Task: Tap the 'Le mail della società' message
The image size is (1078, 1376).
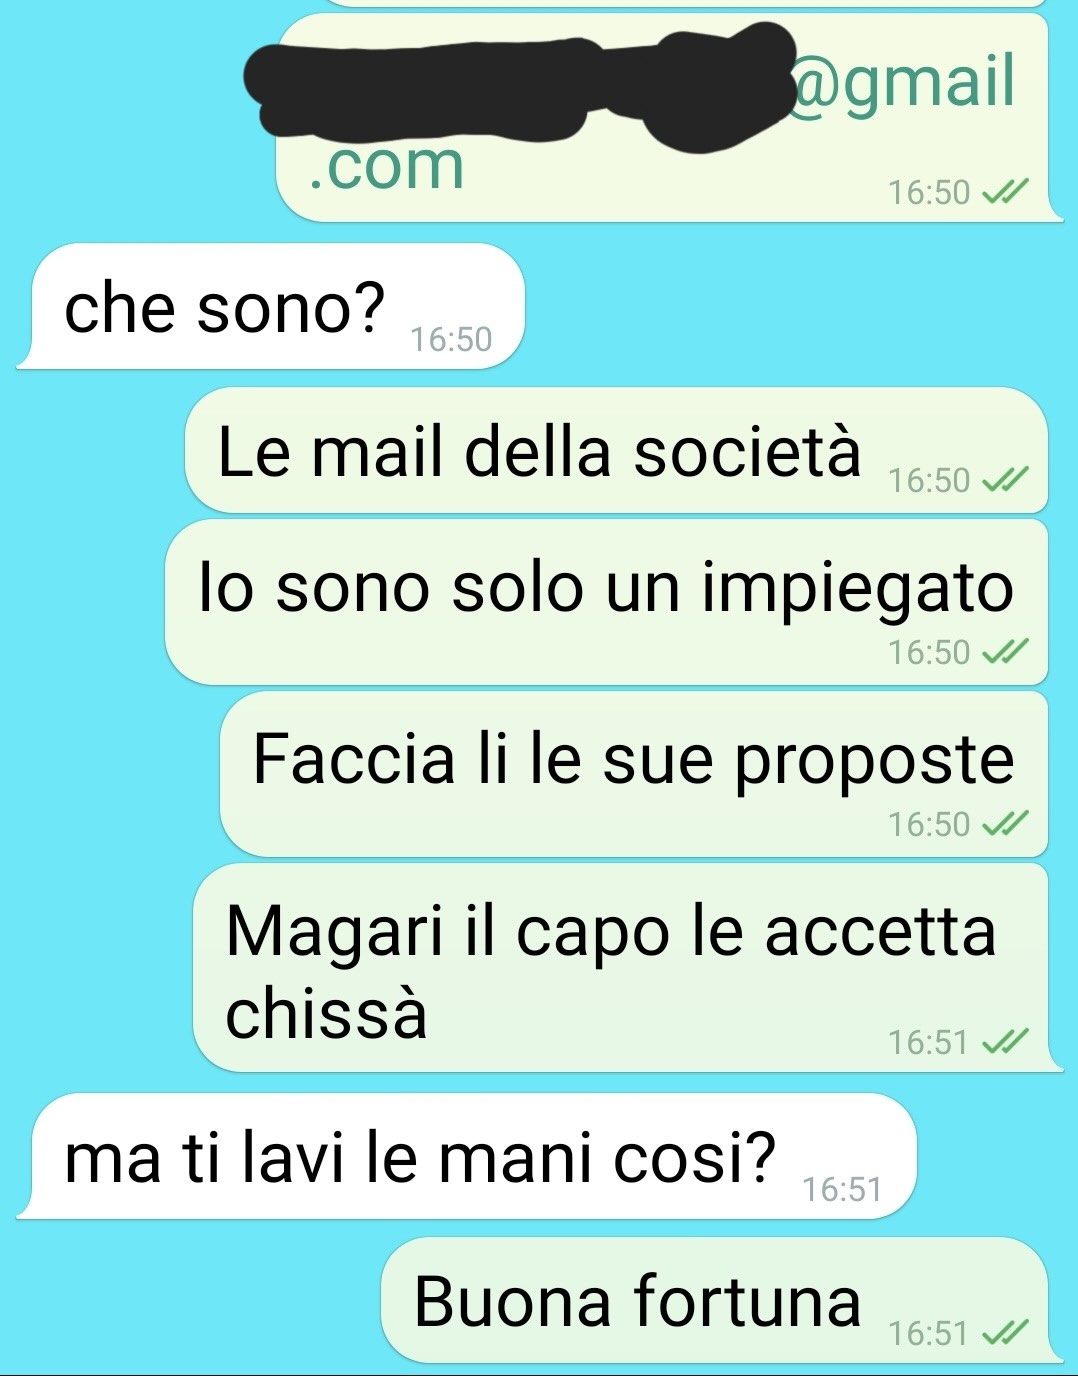Action: coord(617,450)
